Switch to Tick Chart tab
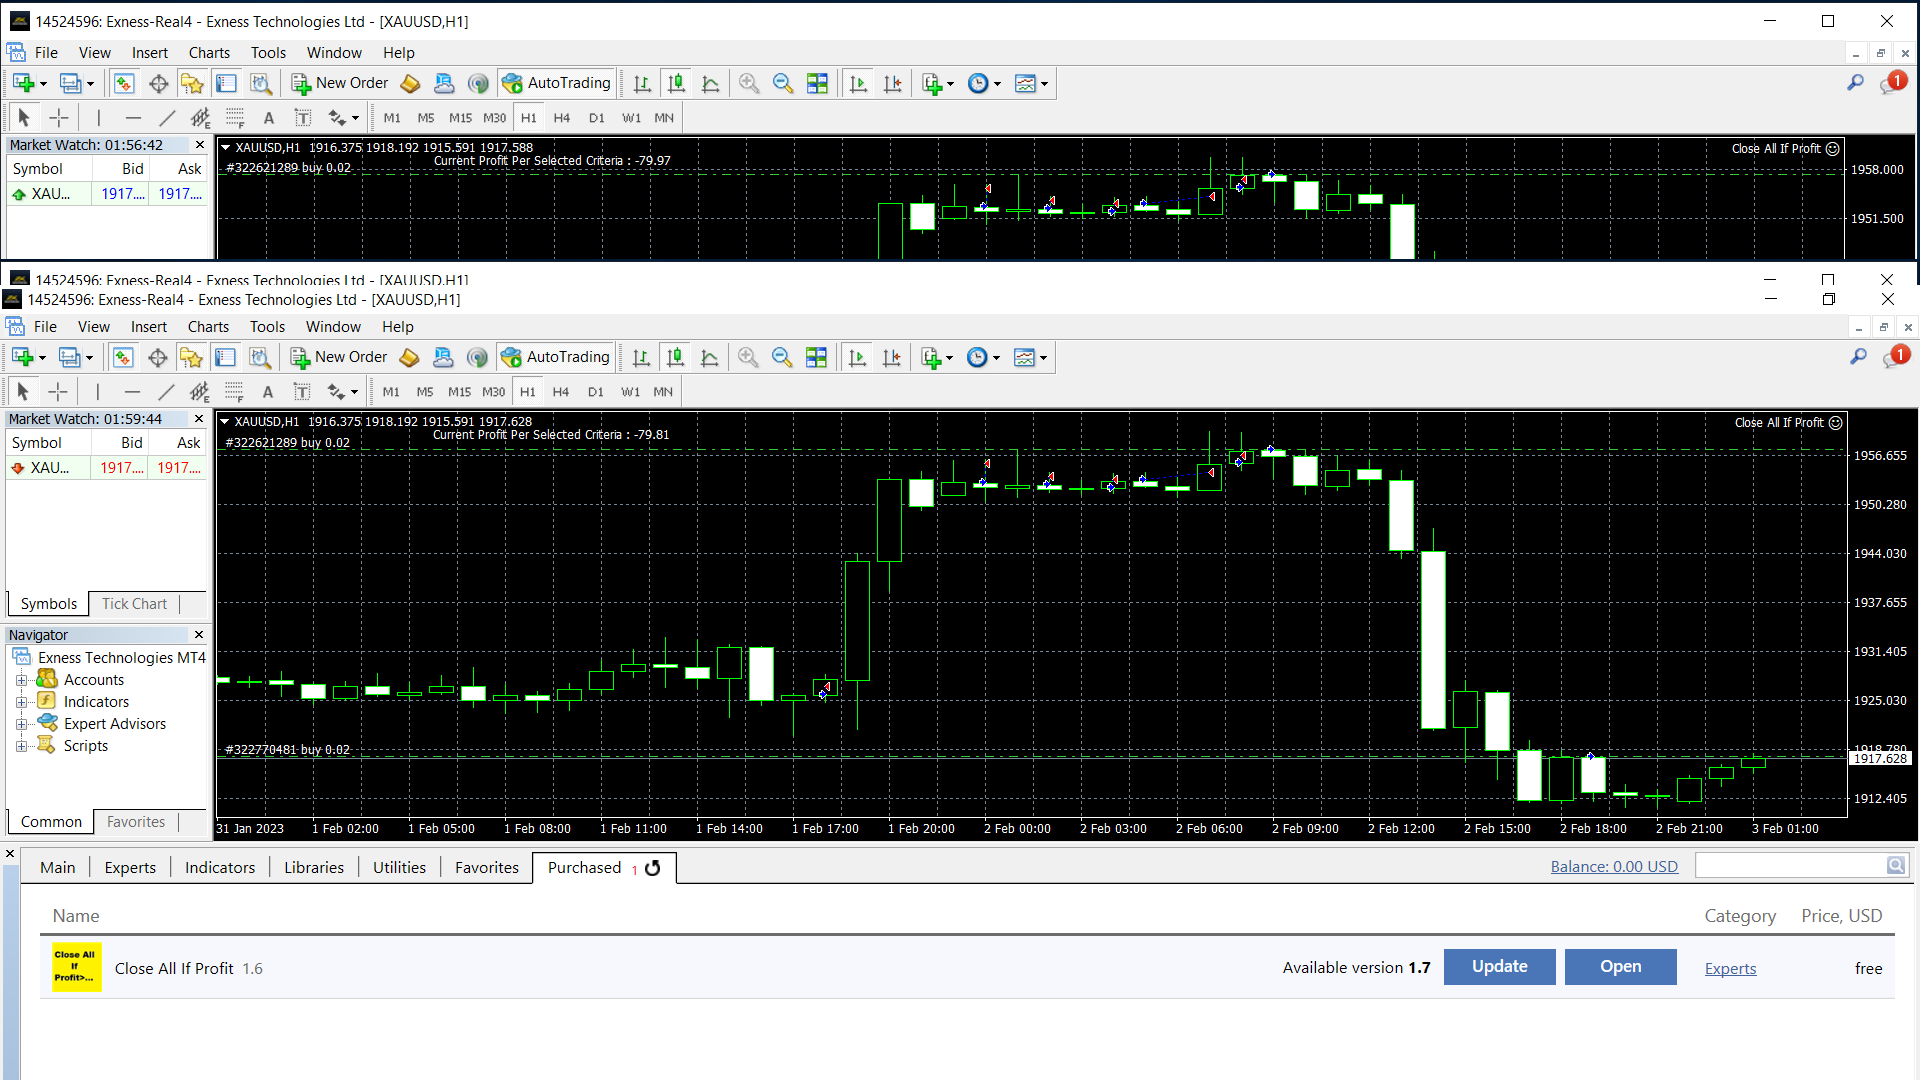The height and width of the screenshot is (1080, 1920). point(134,604)
